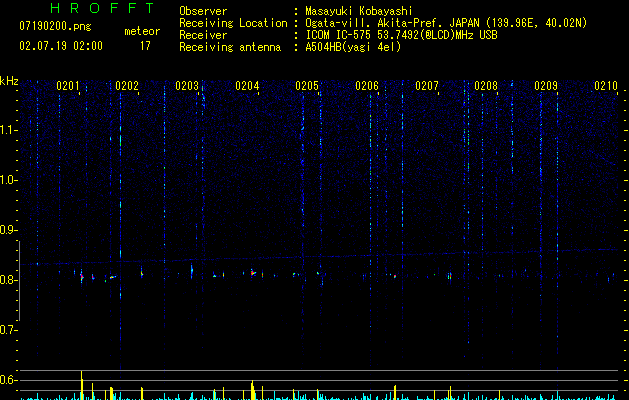629x400 pixels.
Task: Click the 0203 time marker
Action: (x=187, y=86)
